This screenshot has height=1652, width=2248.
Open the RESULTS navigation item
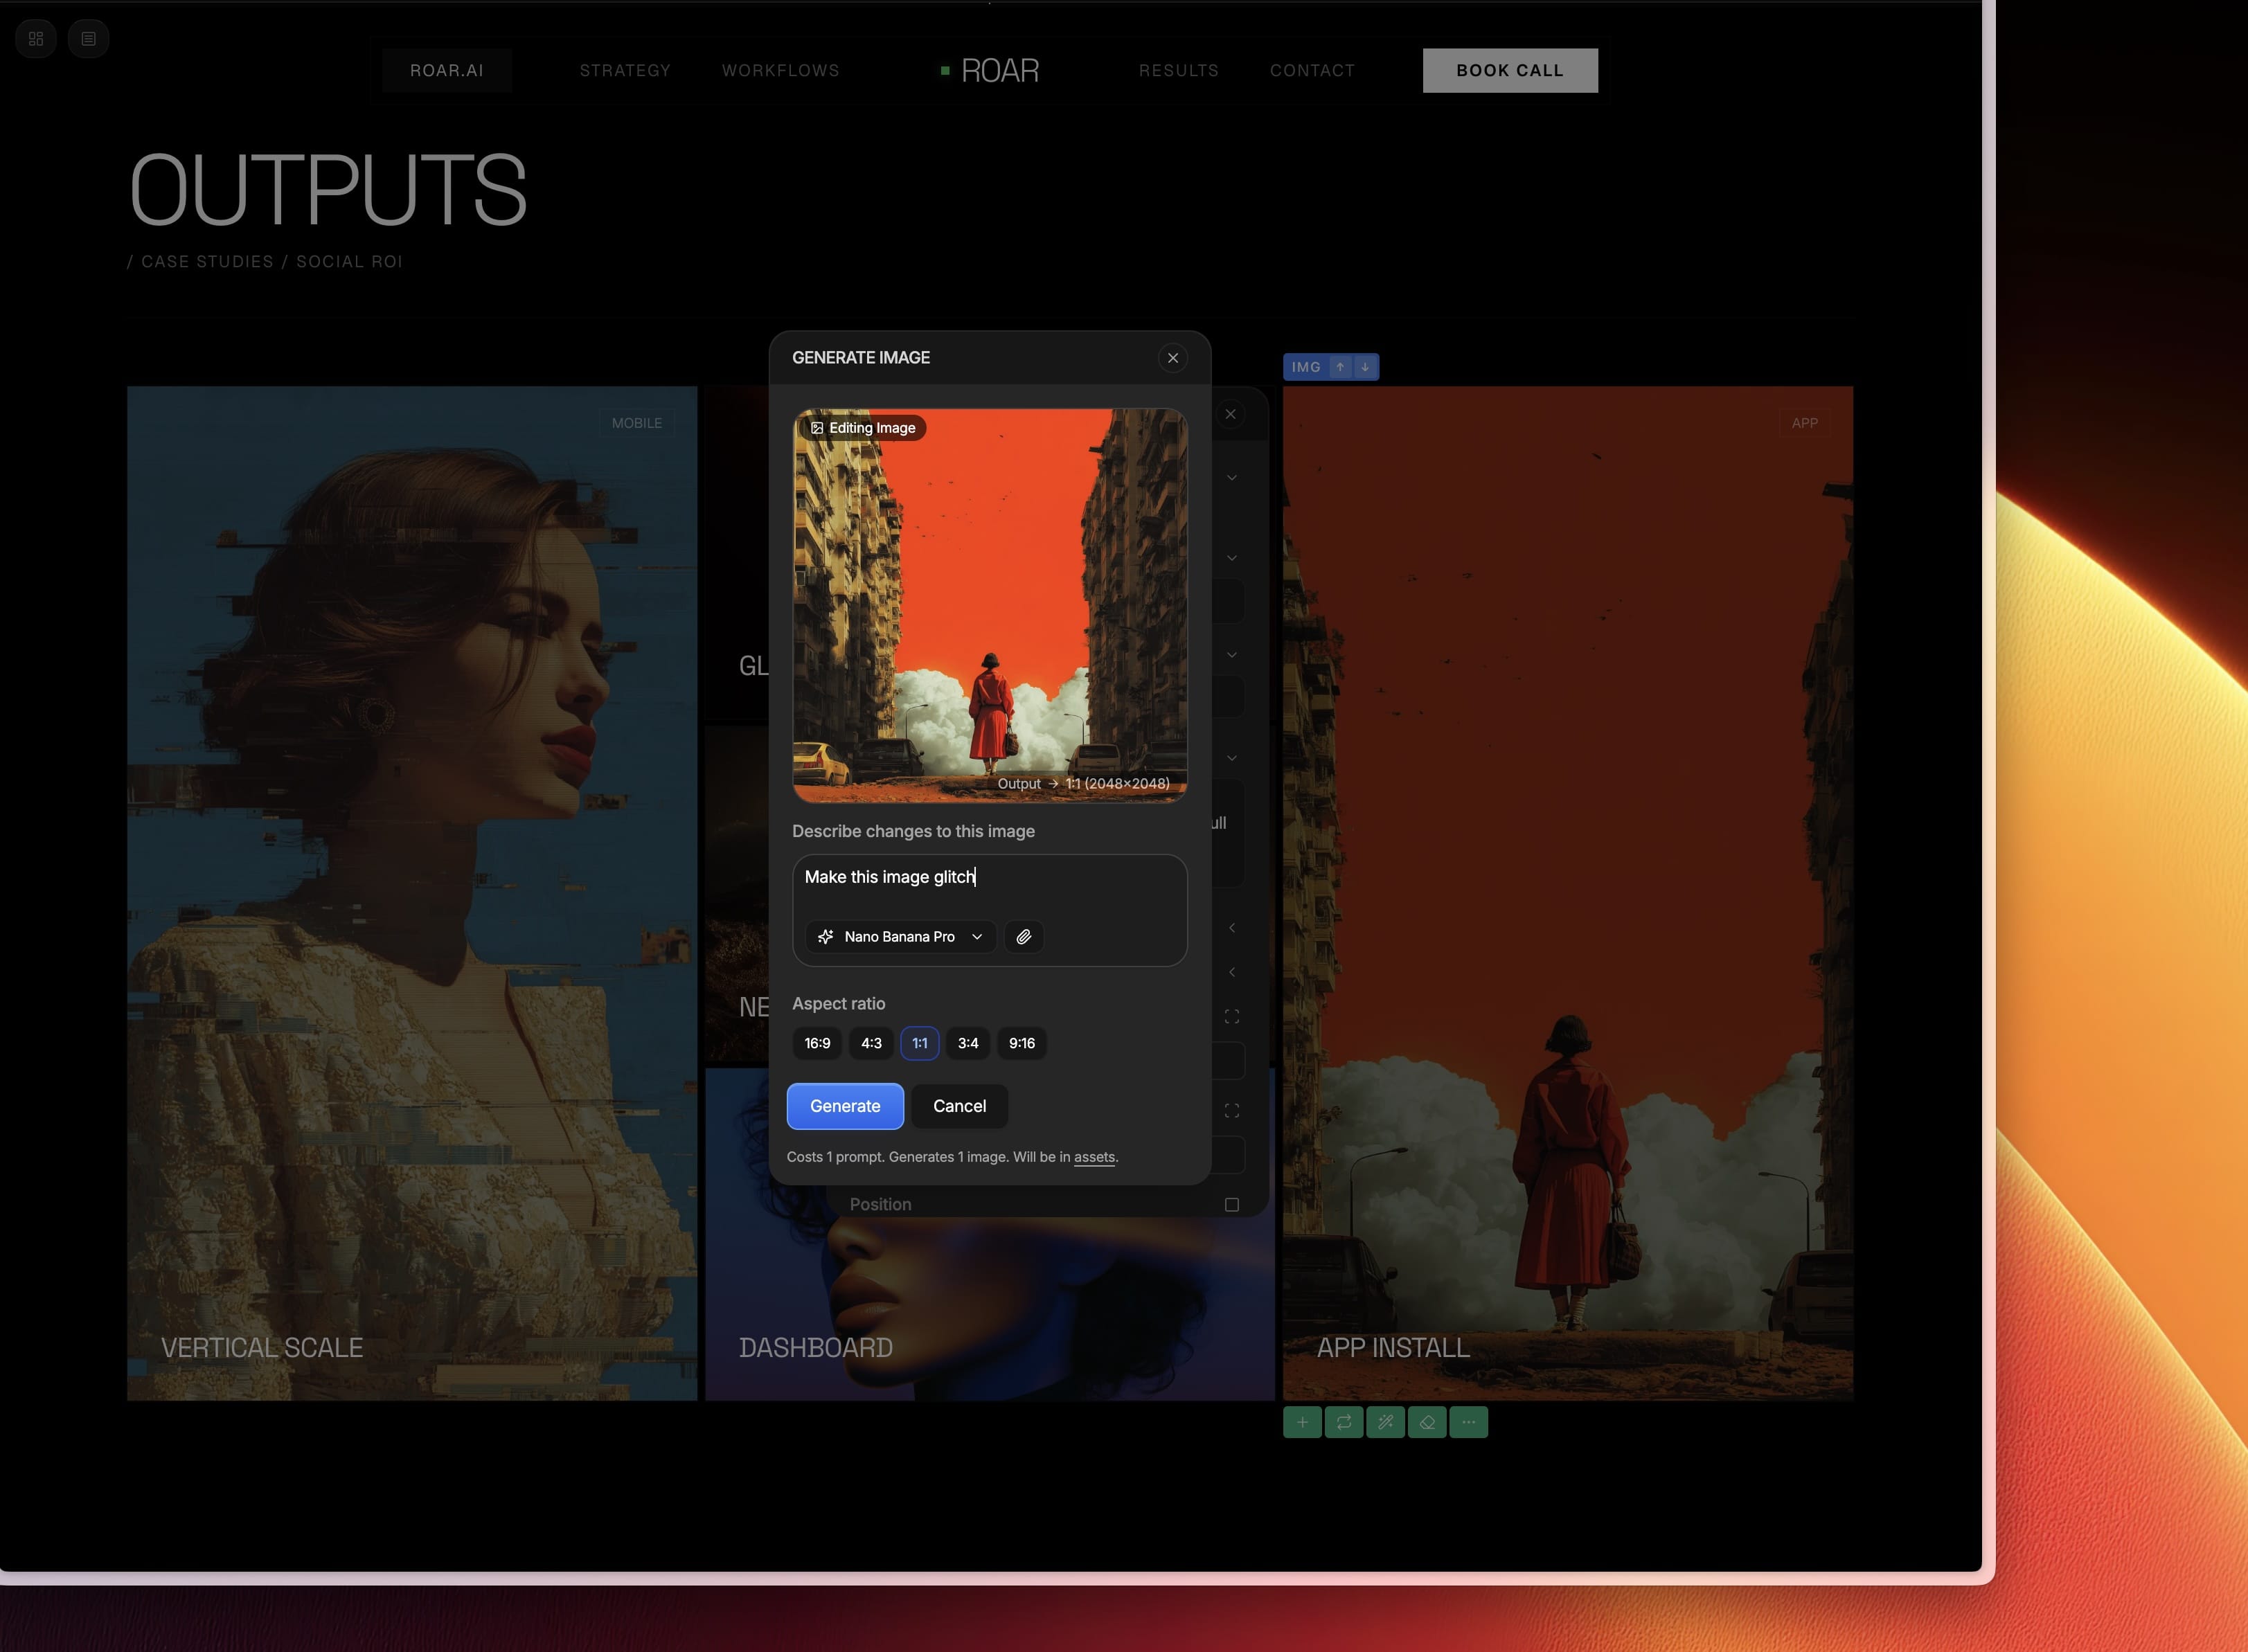coord(1179,70)
